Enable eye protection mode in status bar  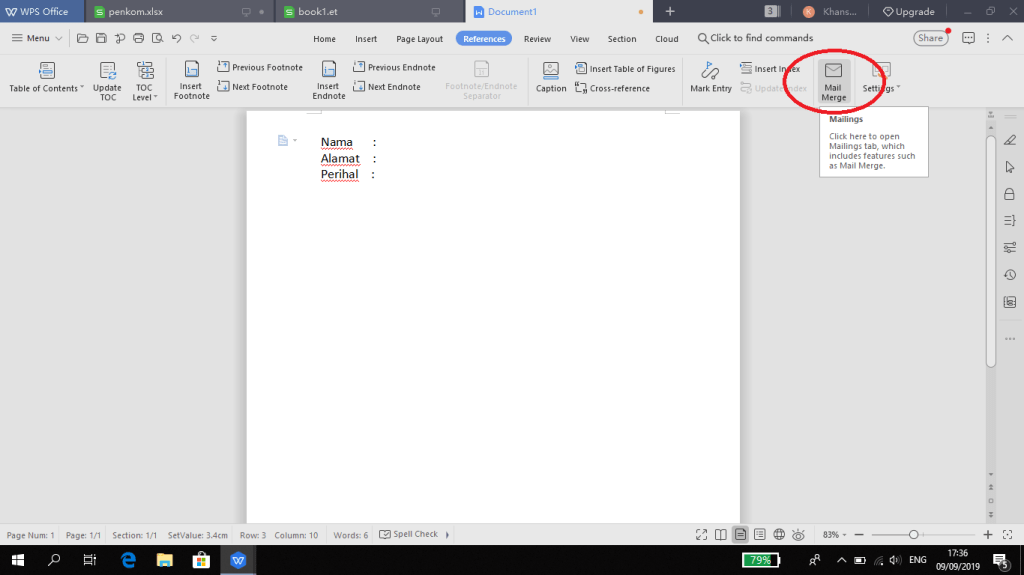pyautogui.click(x=799, y=535)
